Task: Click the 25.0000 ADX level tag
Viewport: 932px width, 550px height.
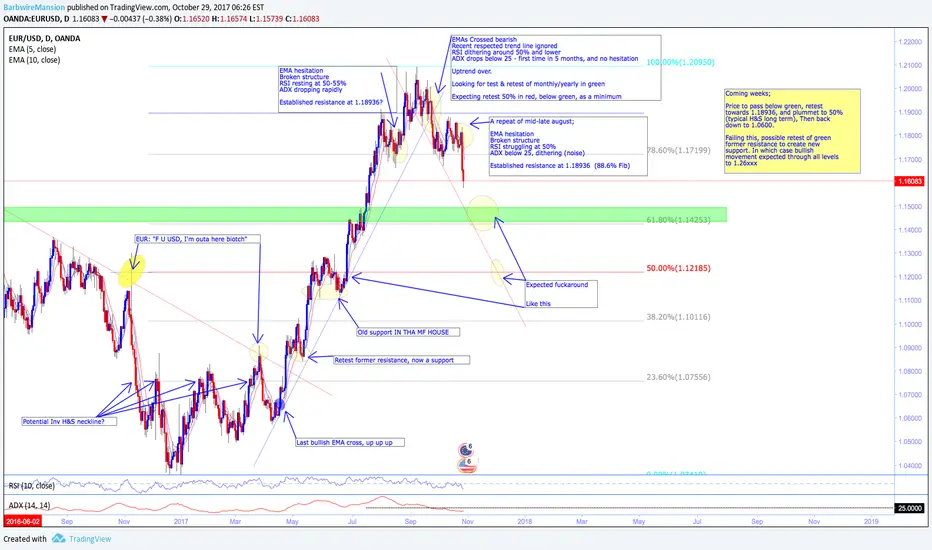Action: pyautogui.click(x=909, y=508)
